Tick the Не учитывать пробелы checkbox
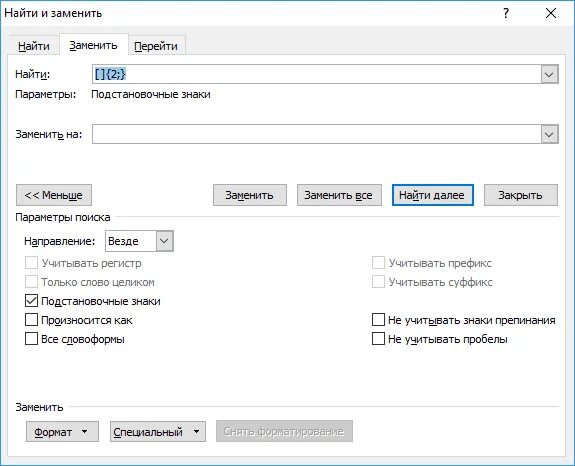This screenshot has width=575, height=466. pyautogui.click(x=378, y=339)
